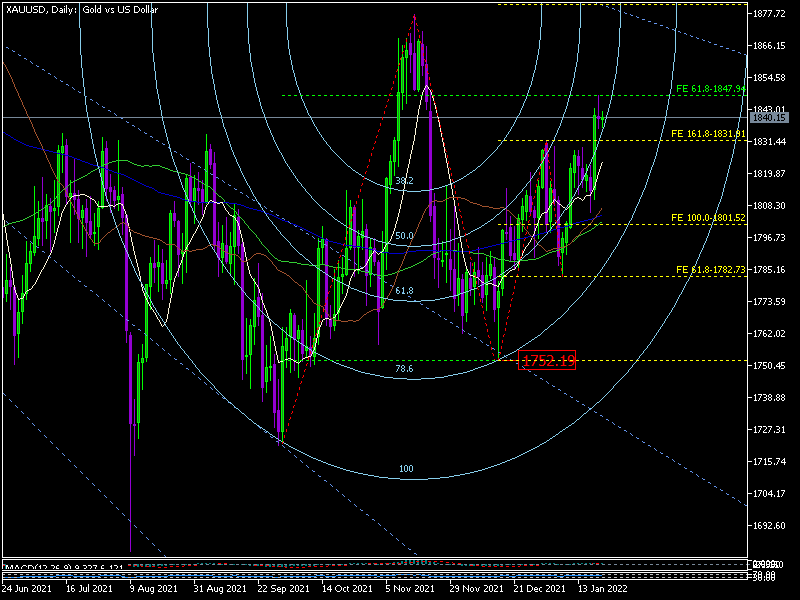
Task: Click 1692.60 on the price scale
Action: click(x=770, y=526)
